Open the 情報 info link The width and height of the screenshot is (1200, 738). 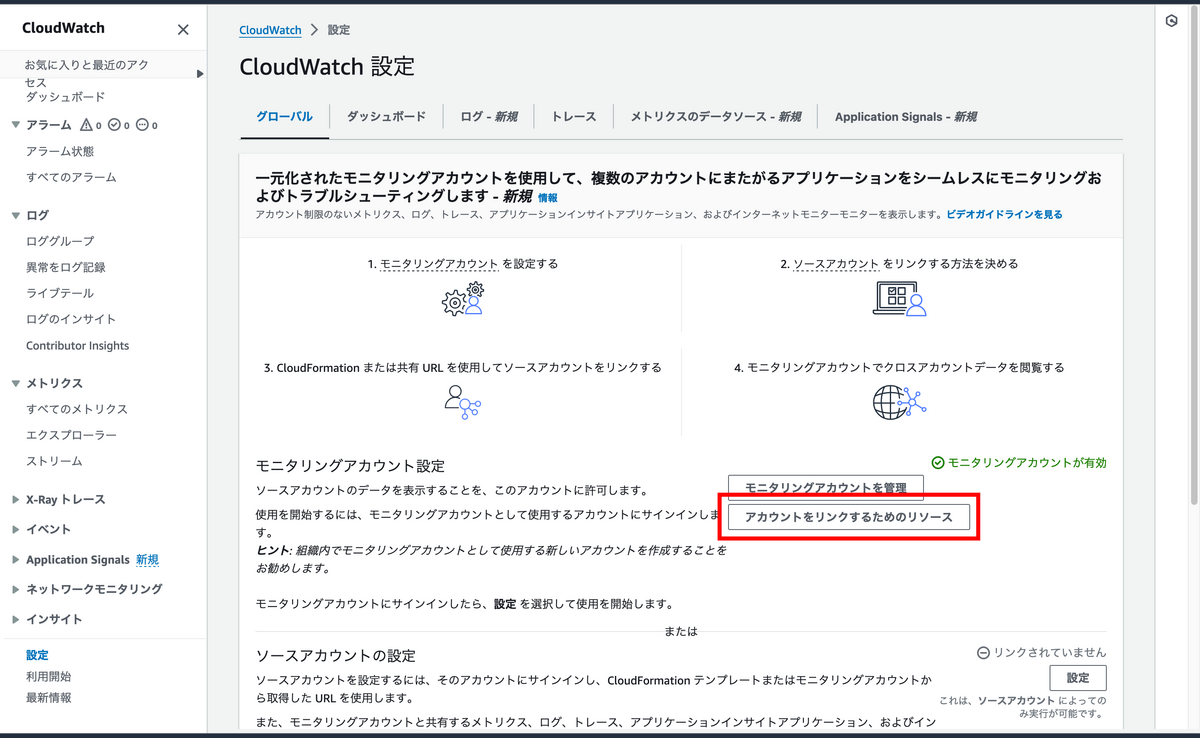pos(548,198)
